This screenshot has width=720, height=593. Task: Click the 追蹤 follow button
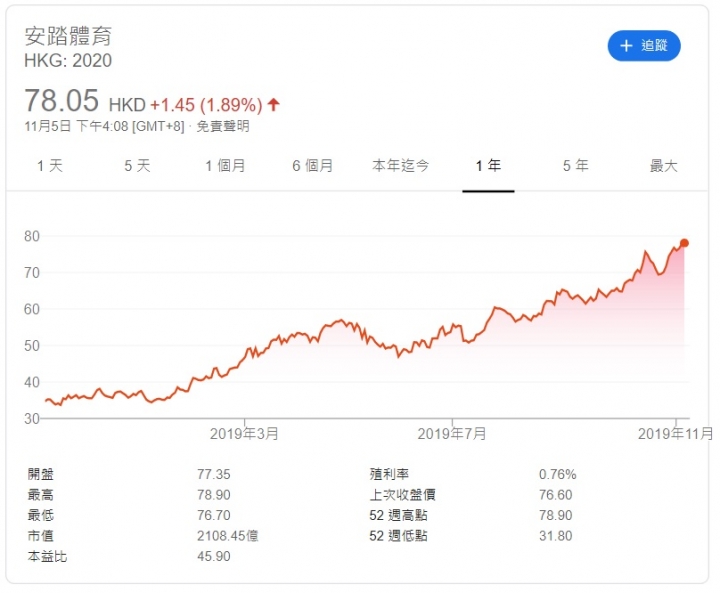pyautogui.click(x=644, y=45)
